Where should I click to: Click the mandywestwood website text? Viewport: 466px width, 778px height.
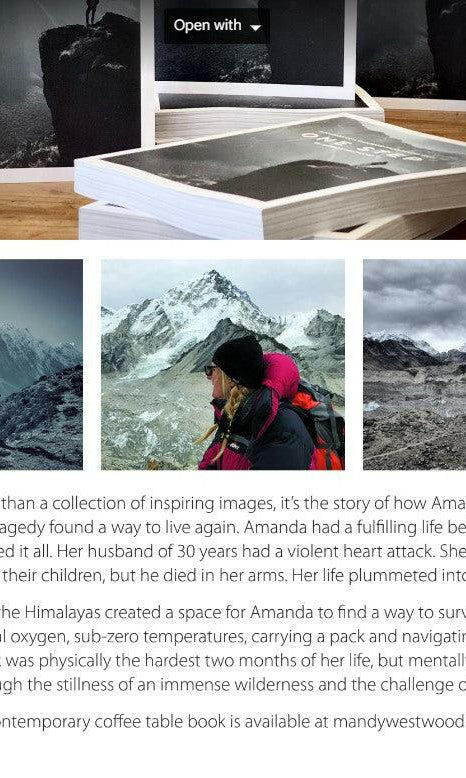tap(399, 721)
